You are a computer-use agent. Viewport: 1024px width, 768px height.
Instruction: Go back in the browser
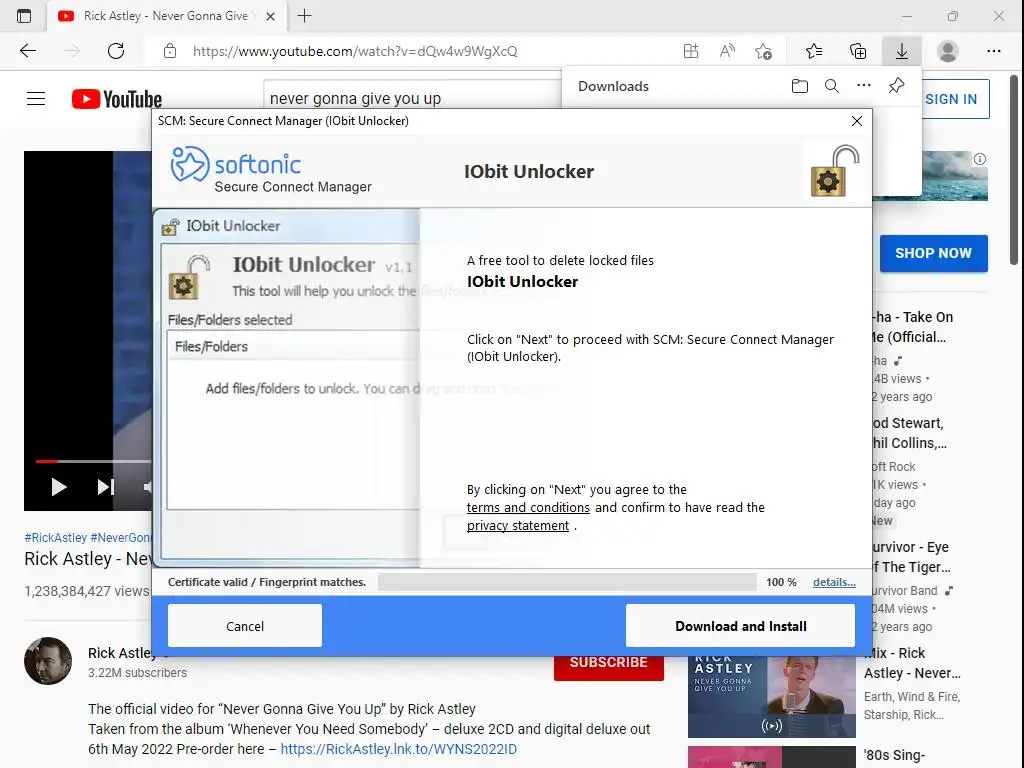coord(27,51)
